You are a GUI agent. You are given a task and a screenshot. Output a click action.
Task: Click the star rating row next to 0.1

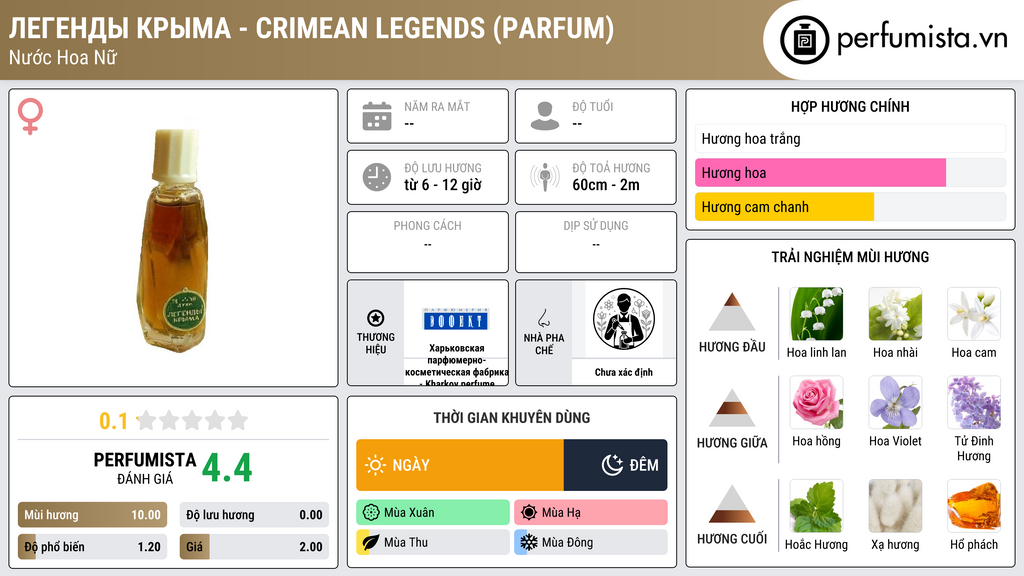[x=192, y=420]
